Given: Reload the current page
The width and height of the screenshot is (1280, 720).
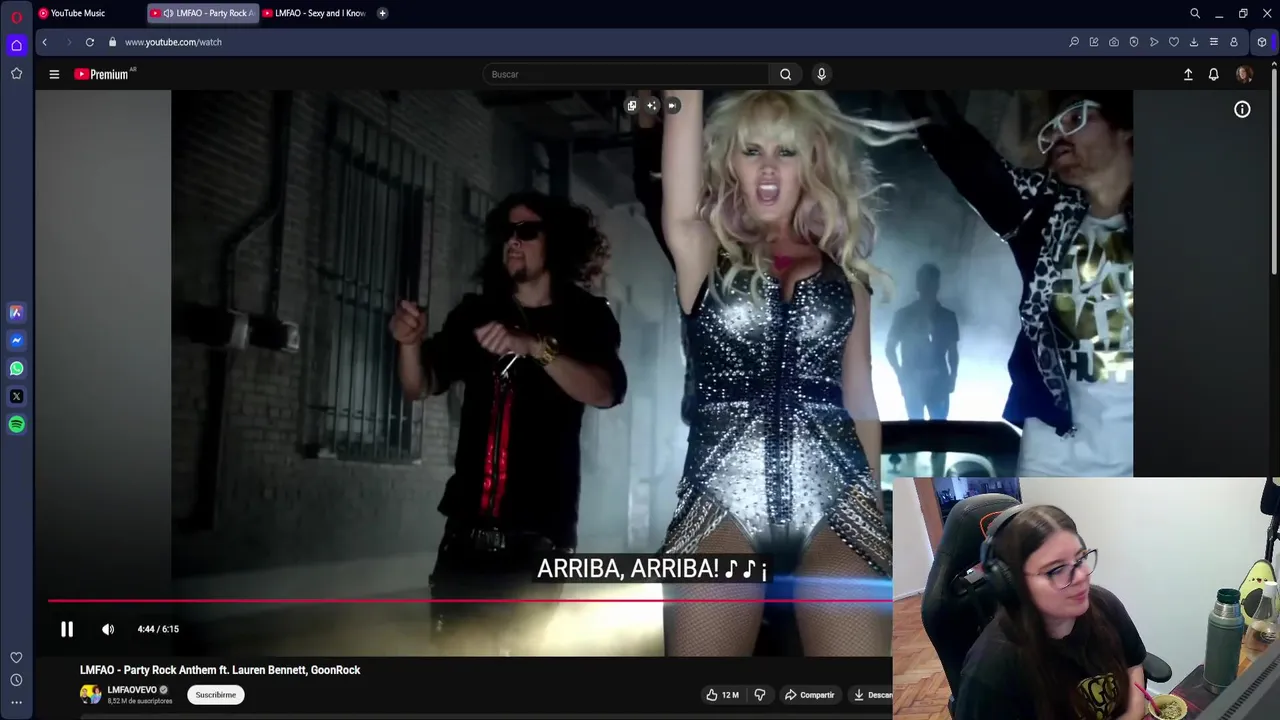Looking at the screenshot, I should click(90, 42).
